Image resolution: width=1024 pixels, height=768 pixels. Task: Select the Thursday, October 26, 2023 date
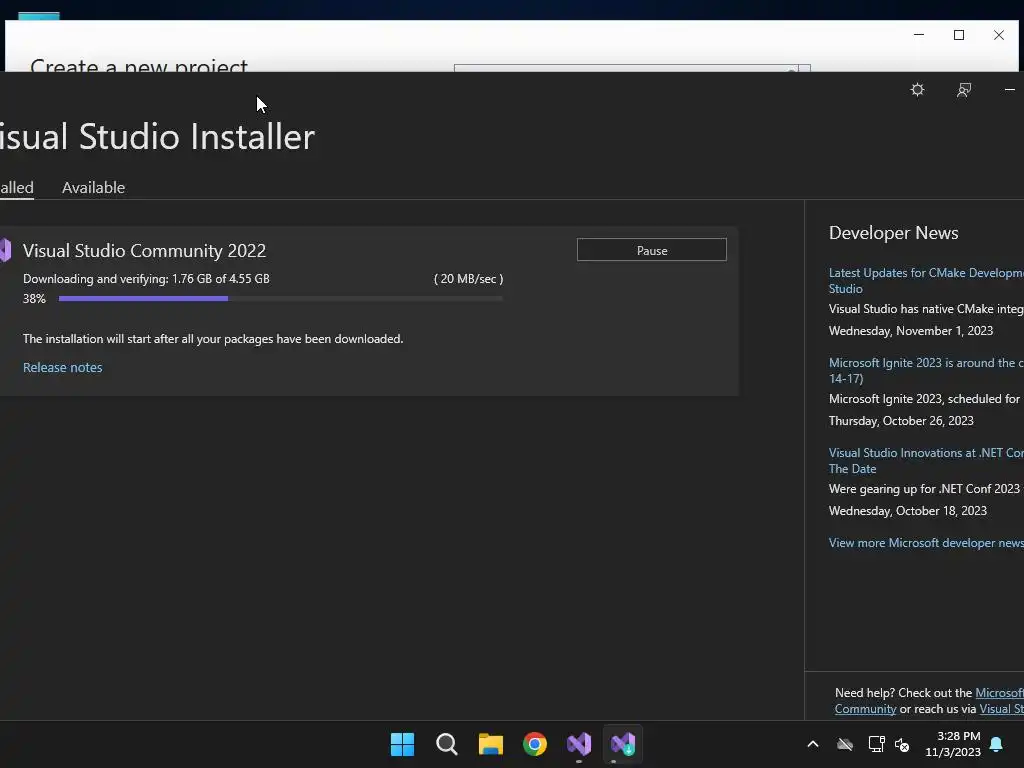pos(901,421)
